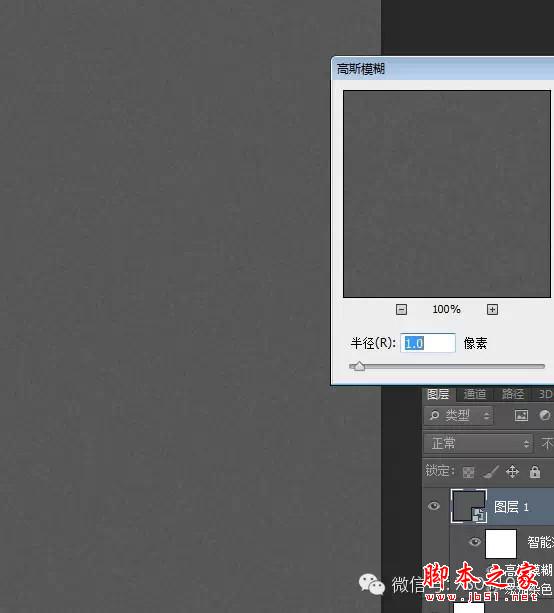Click the adjustment layer filter icon
This screenshot has width=554, height=613.
(545, 415)
